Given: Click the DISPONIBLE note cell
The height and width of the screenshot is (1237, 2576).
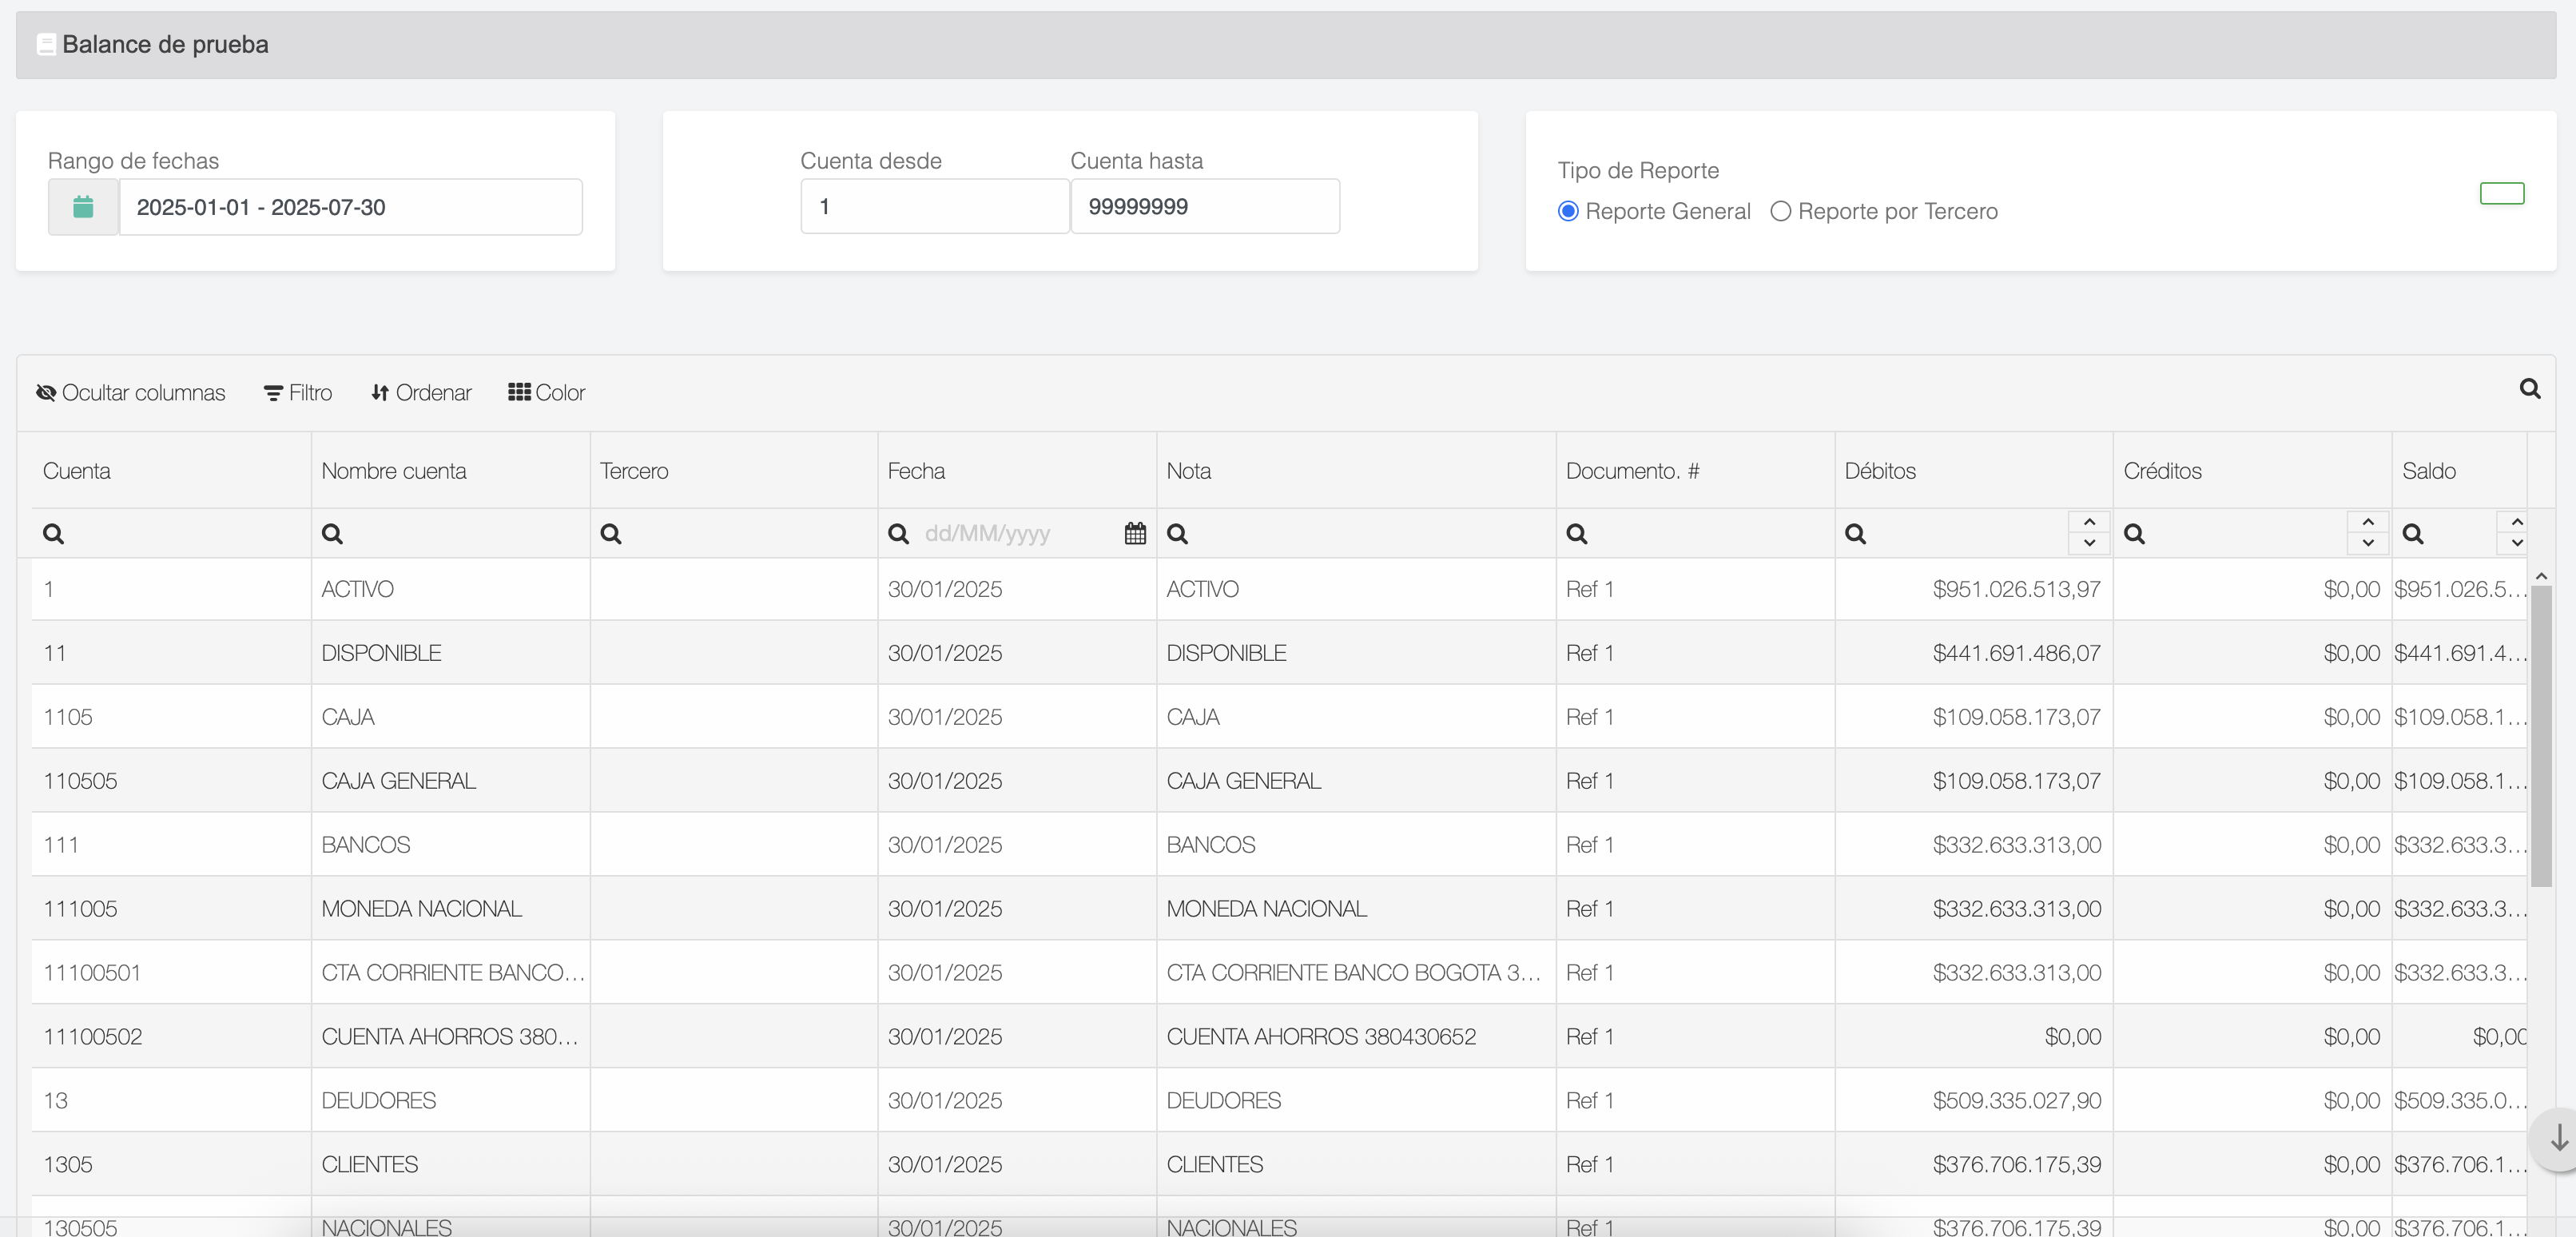Looking at the screenshot, I should coord(1356,653).
